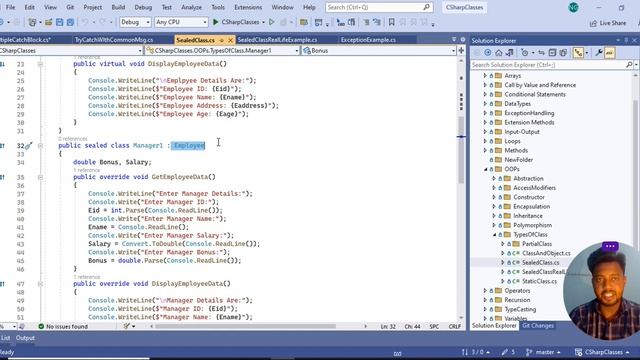Switch to SealedClassRealLifeExample.cs tab
Image resolution: width=640 pixels, height=360 pixels.
click(x=277, y=40)
